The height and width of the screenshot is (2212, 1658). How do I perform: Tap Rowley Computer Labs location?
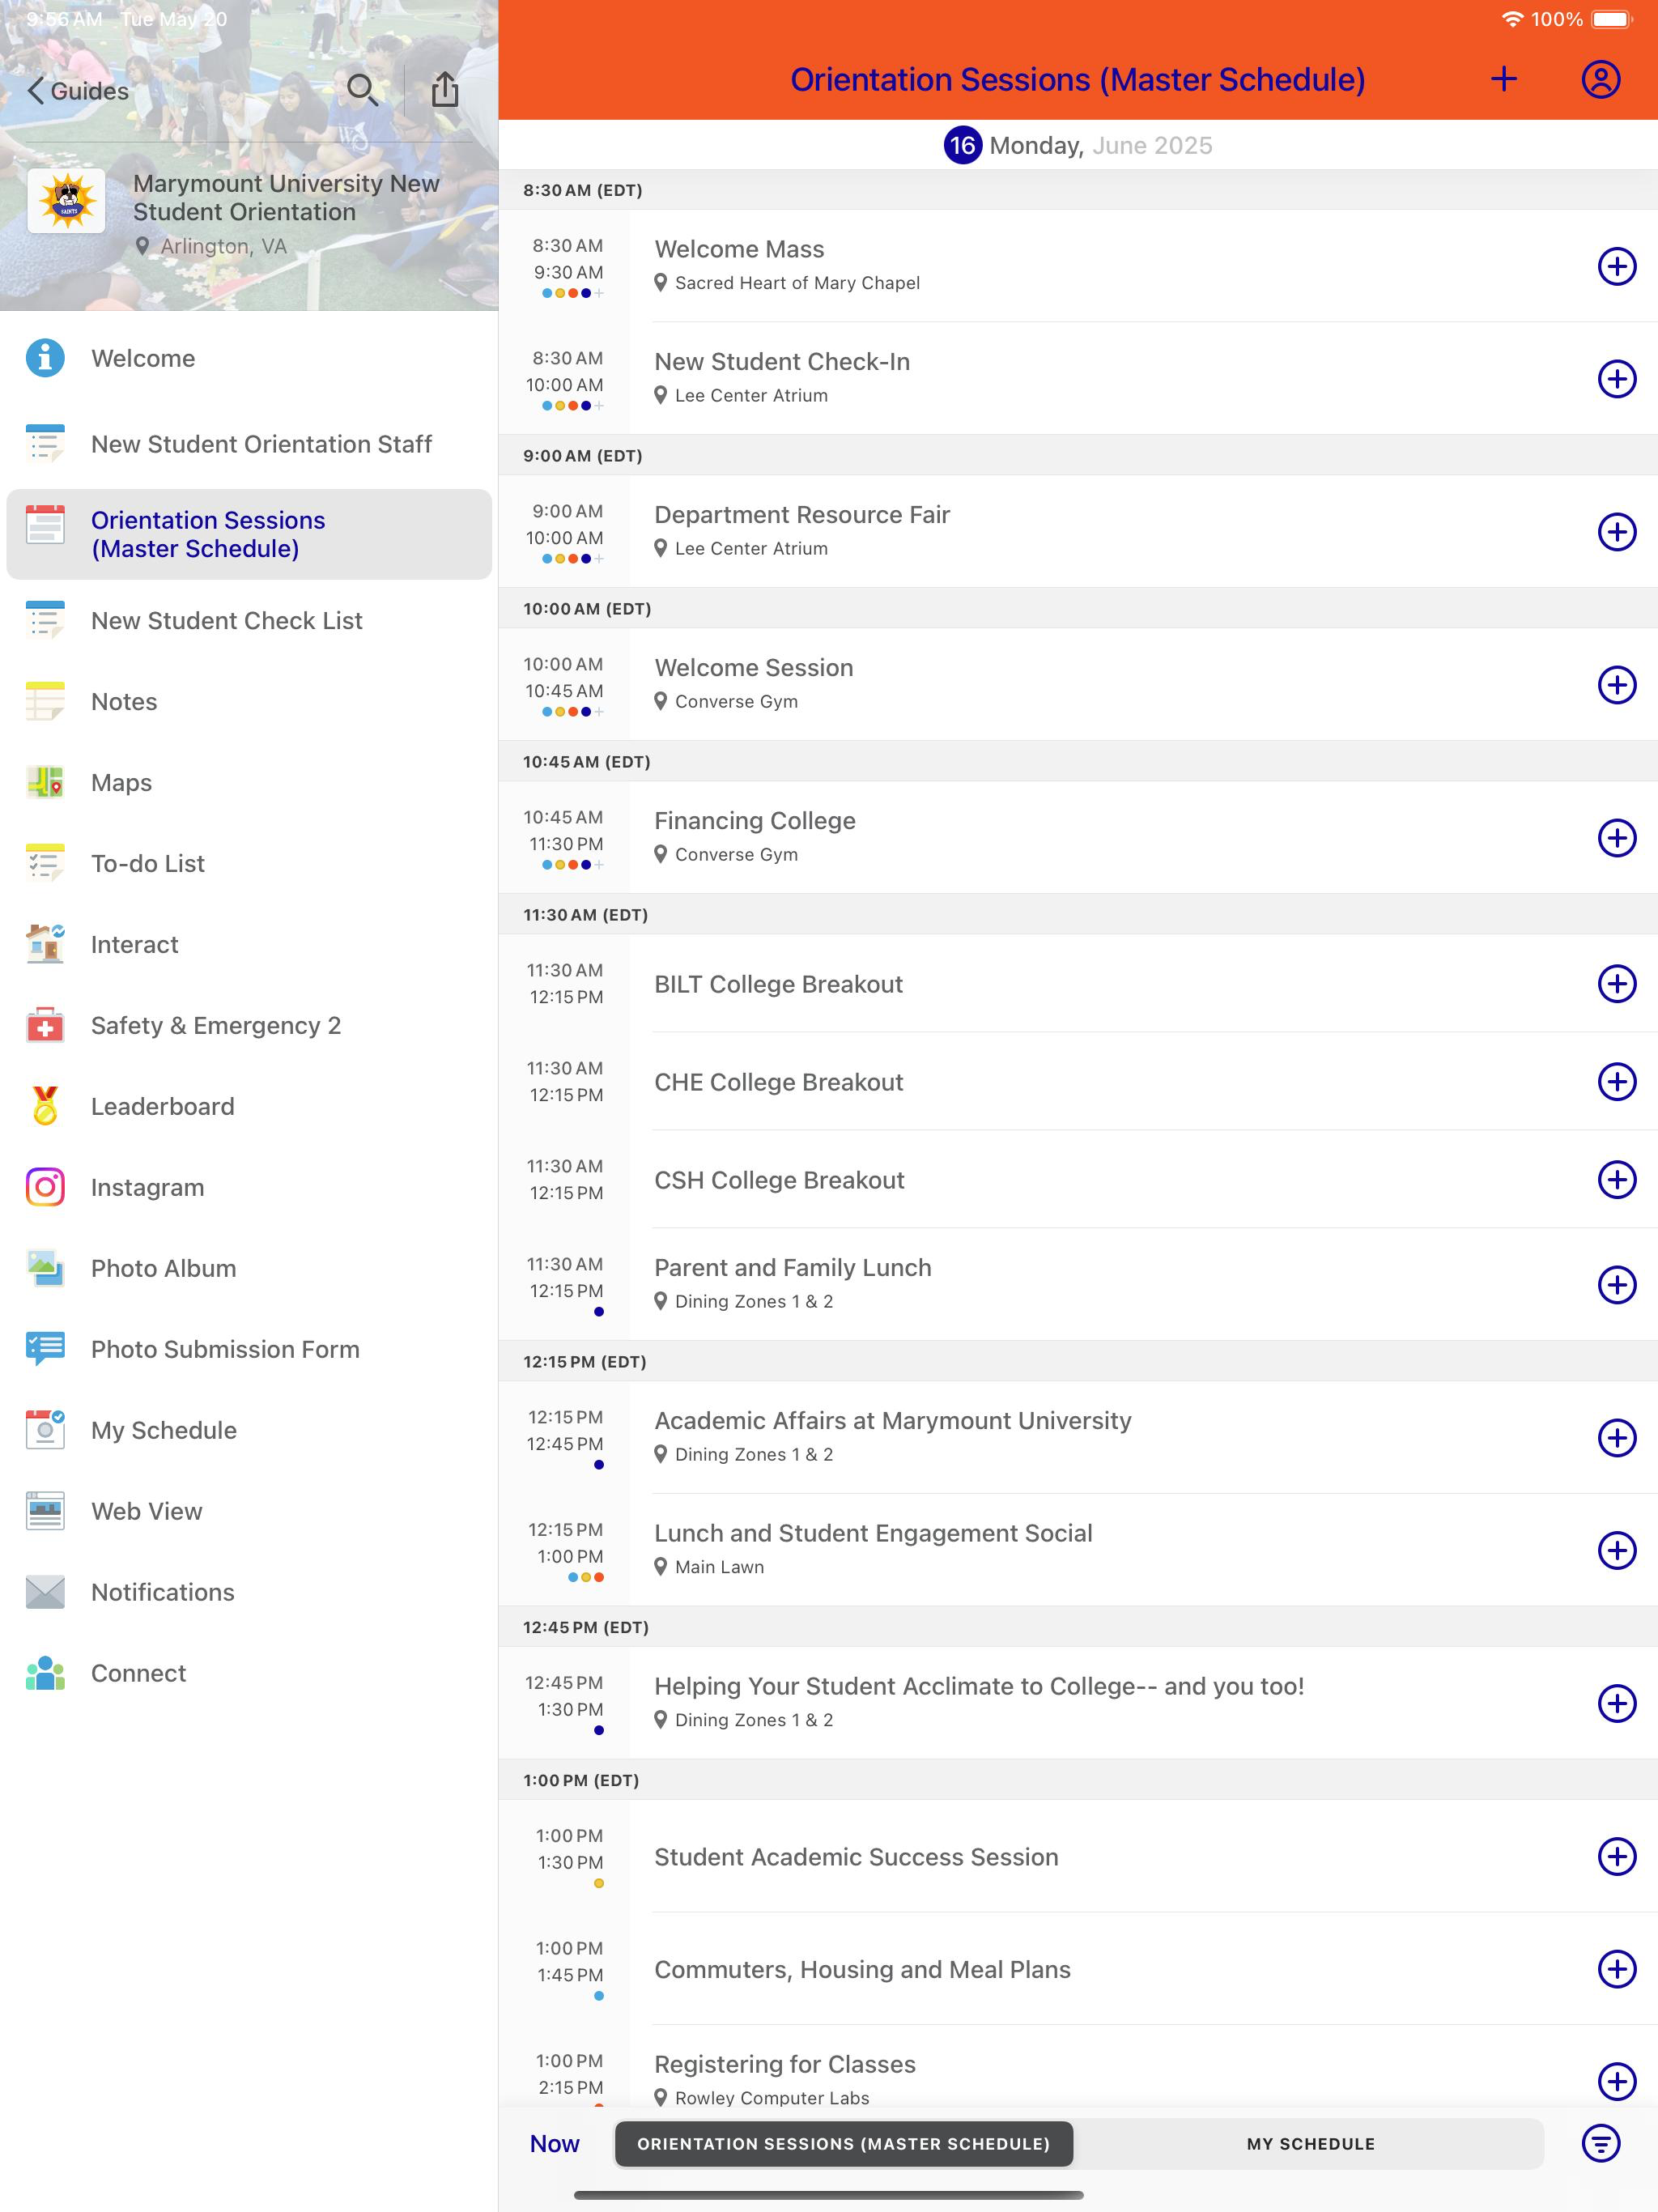772,2098
